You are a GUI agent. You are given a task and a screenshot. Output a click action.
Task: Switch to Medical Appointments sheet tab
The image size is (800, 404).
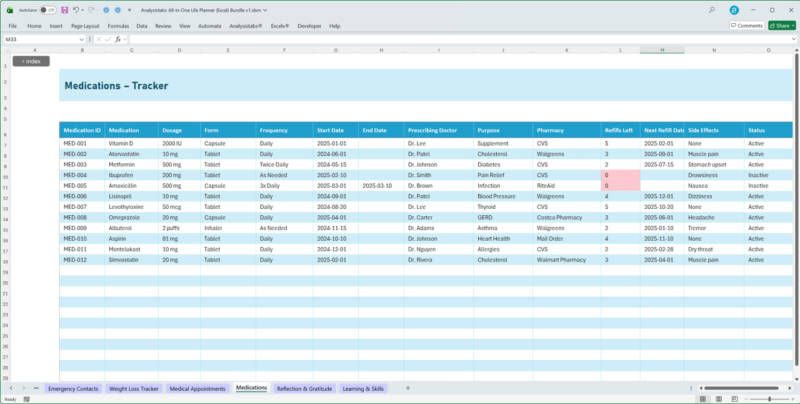pos(197,388)
